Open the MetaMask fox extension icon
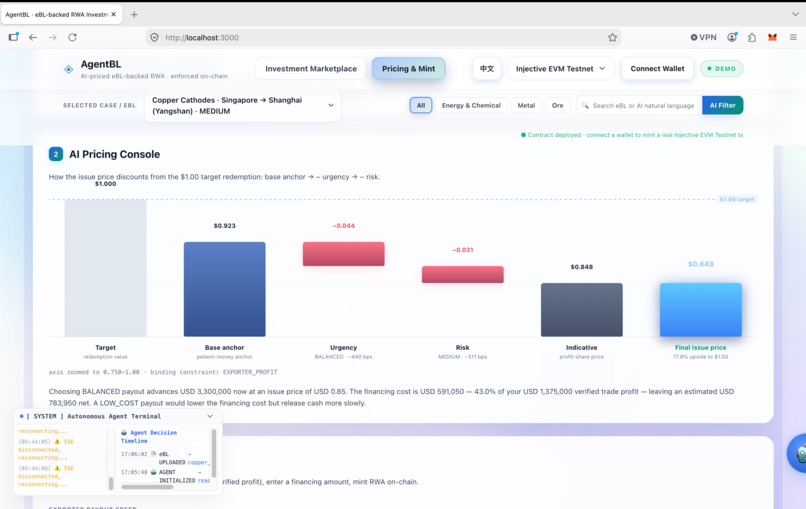 click(772, 38)
